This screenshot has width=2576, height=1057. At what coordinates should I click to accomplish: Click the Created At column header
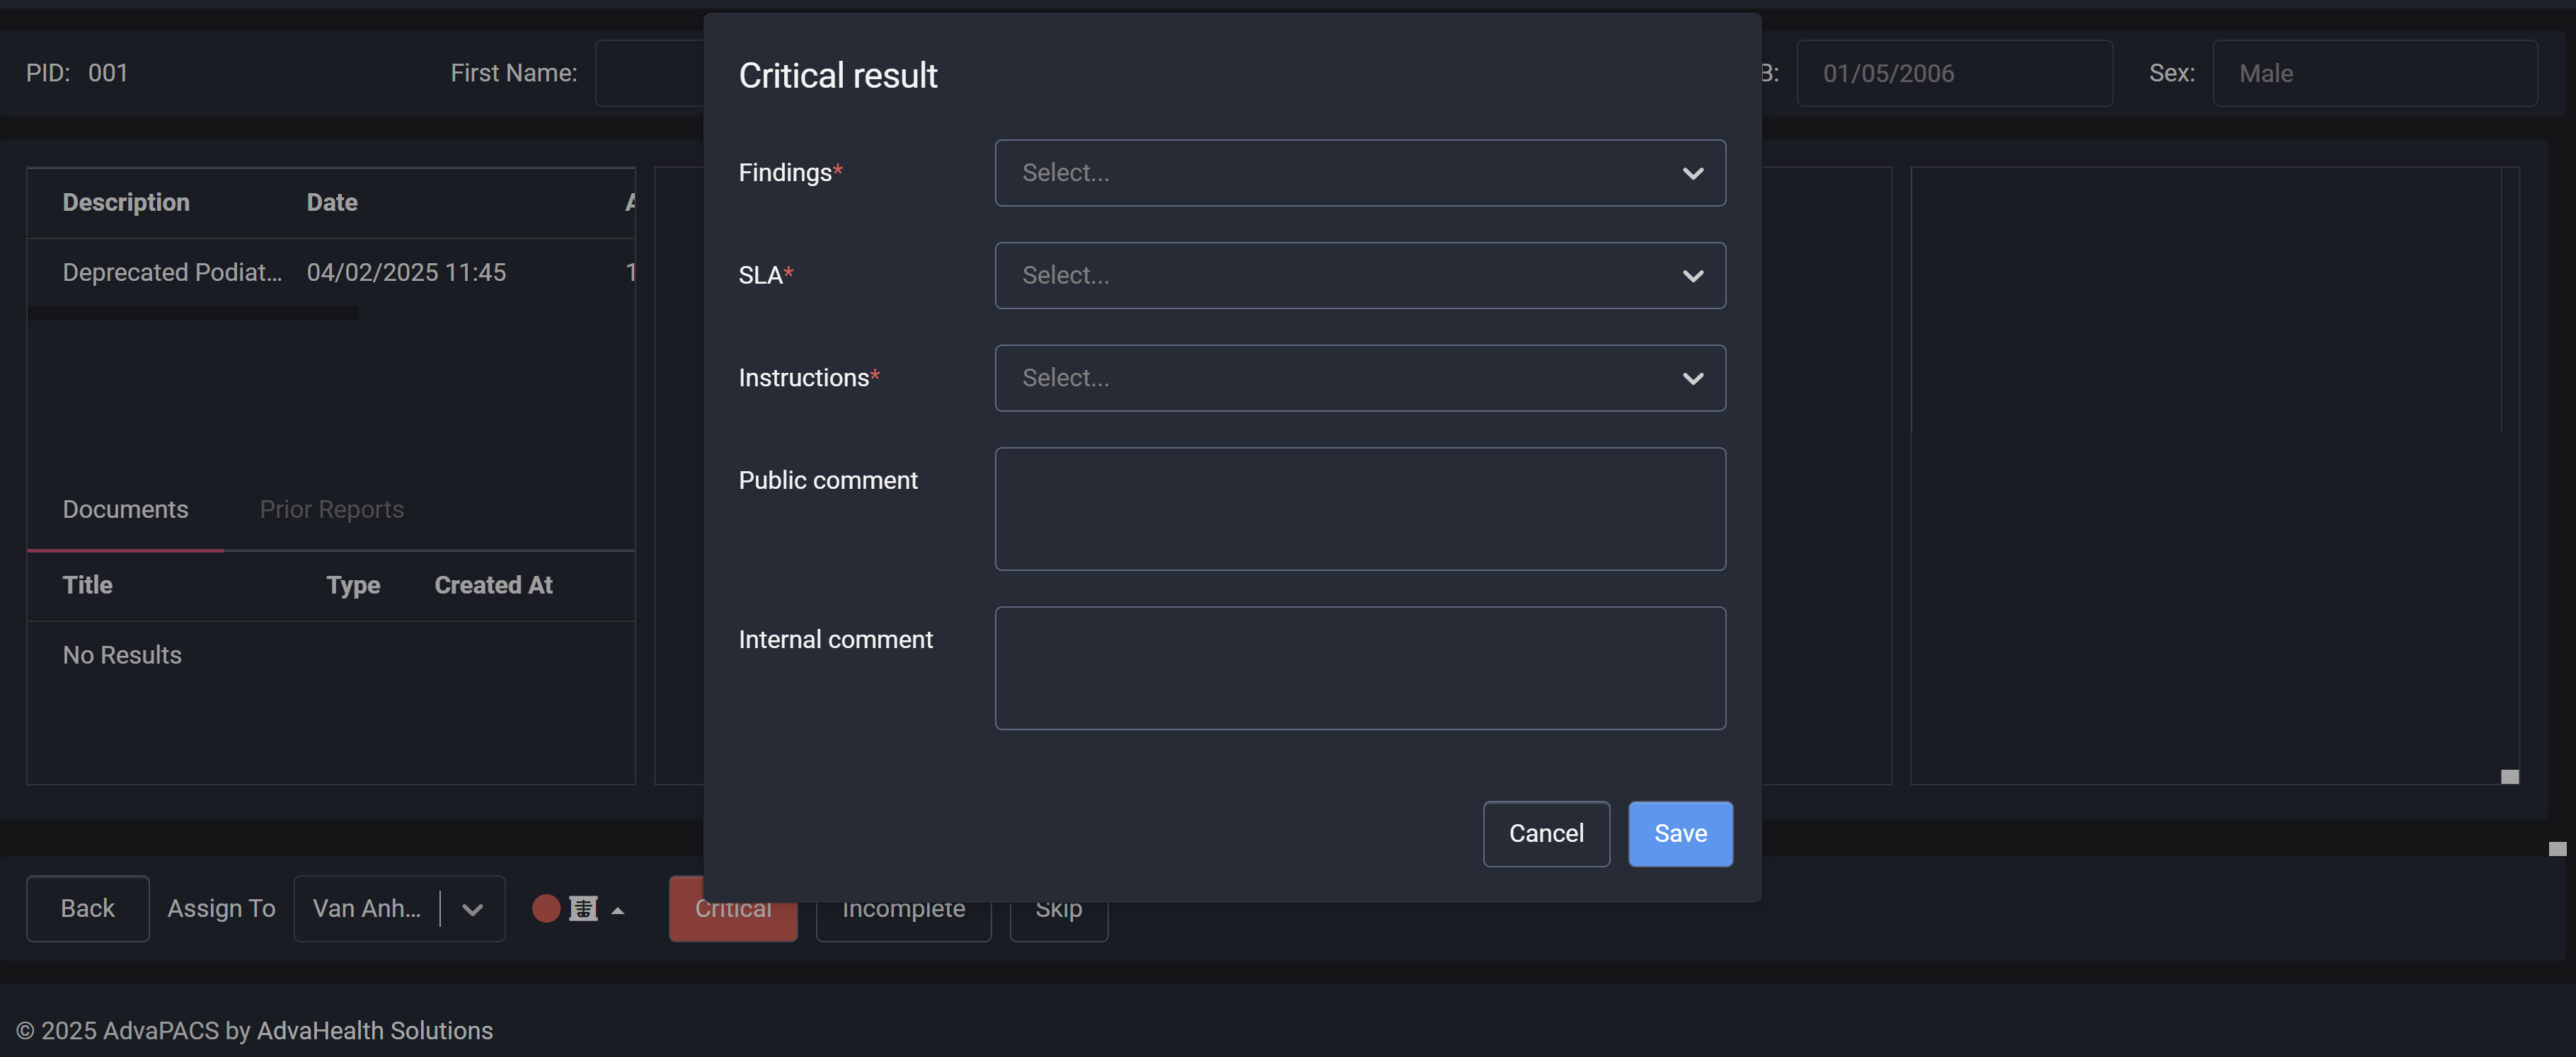tap(493, 585)
